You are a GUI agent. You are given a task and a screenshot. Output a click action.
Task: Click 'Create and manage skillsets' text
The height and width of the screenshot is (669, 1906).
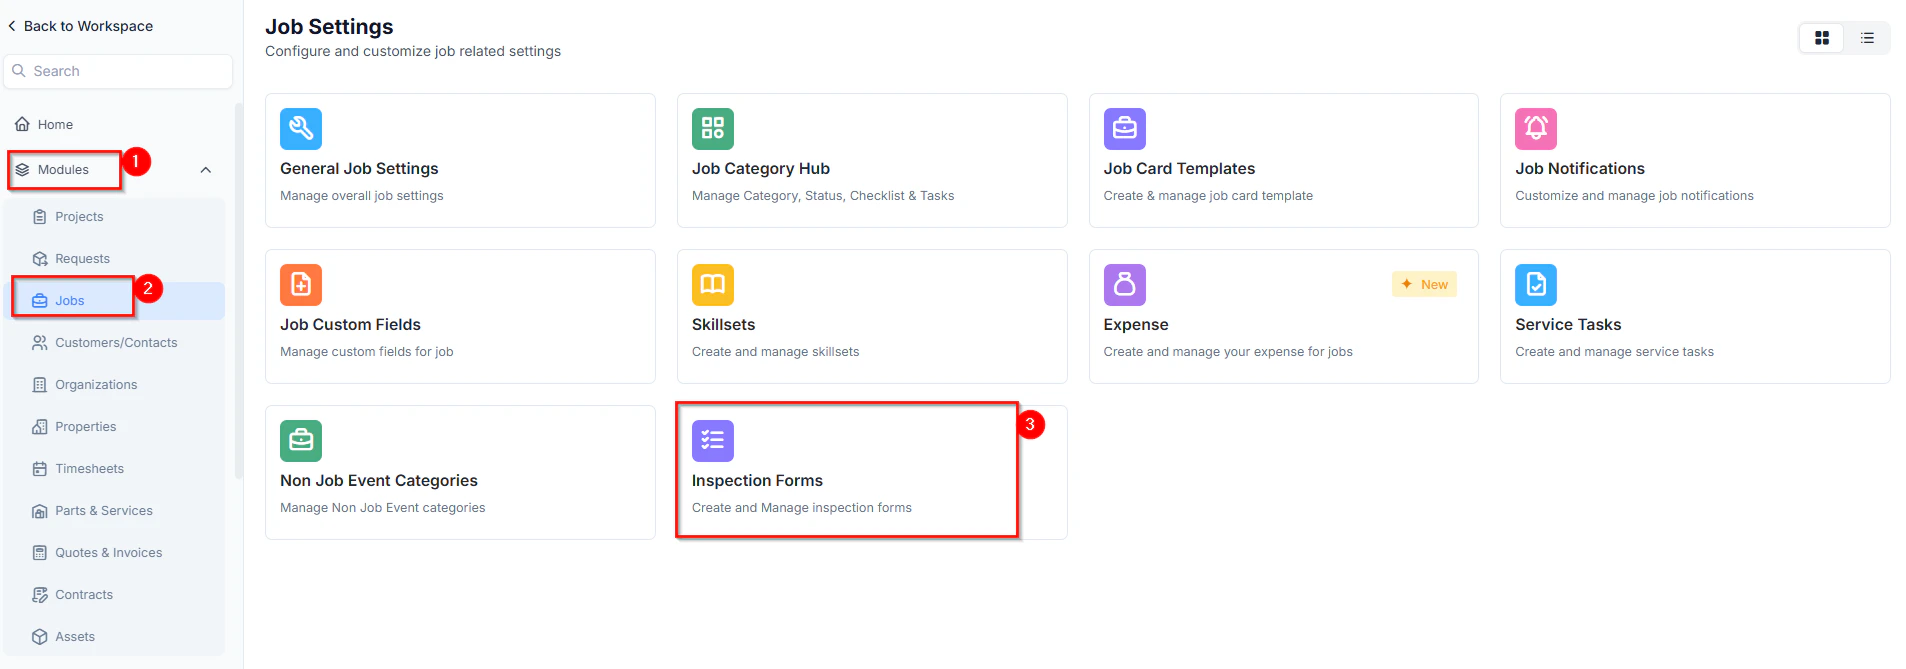click(775, 352)
